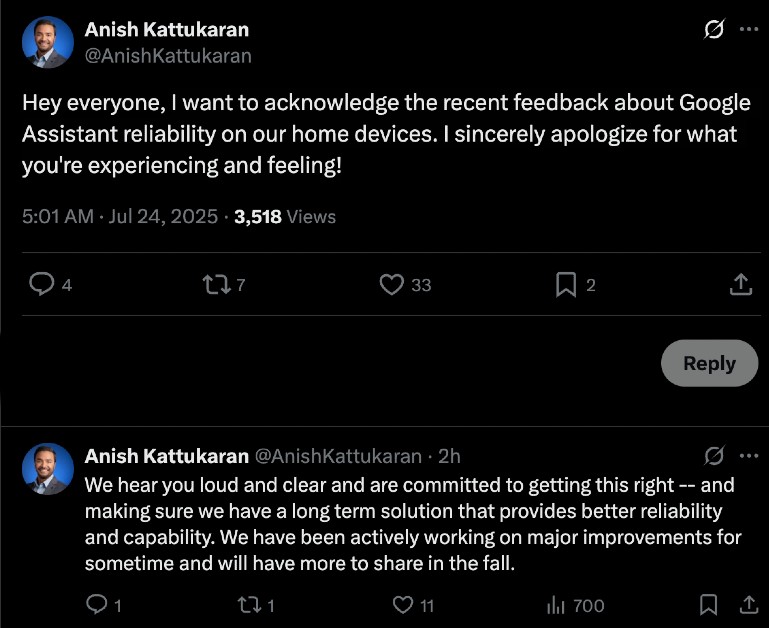
Task: Expand more options on the reply tweet
Action: 748,456
